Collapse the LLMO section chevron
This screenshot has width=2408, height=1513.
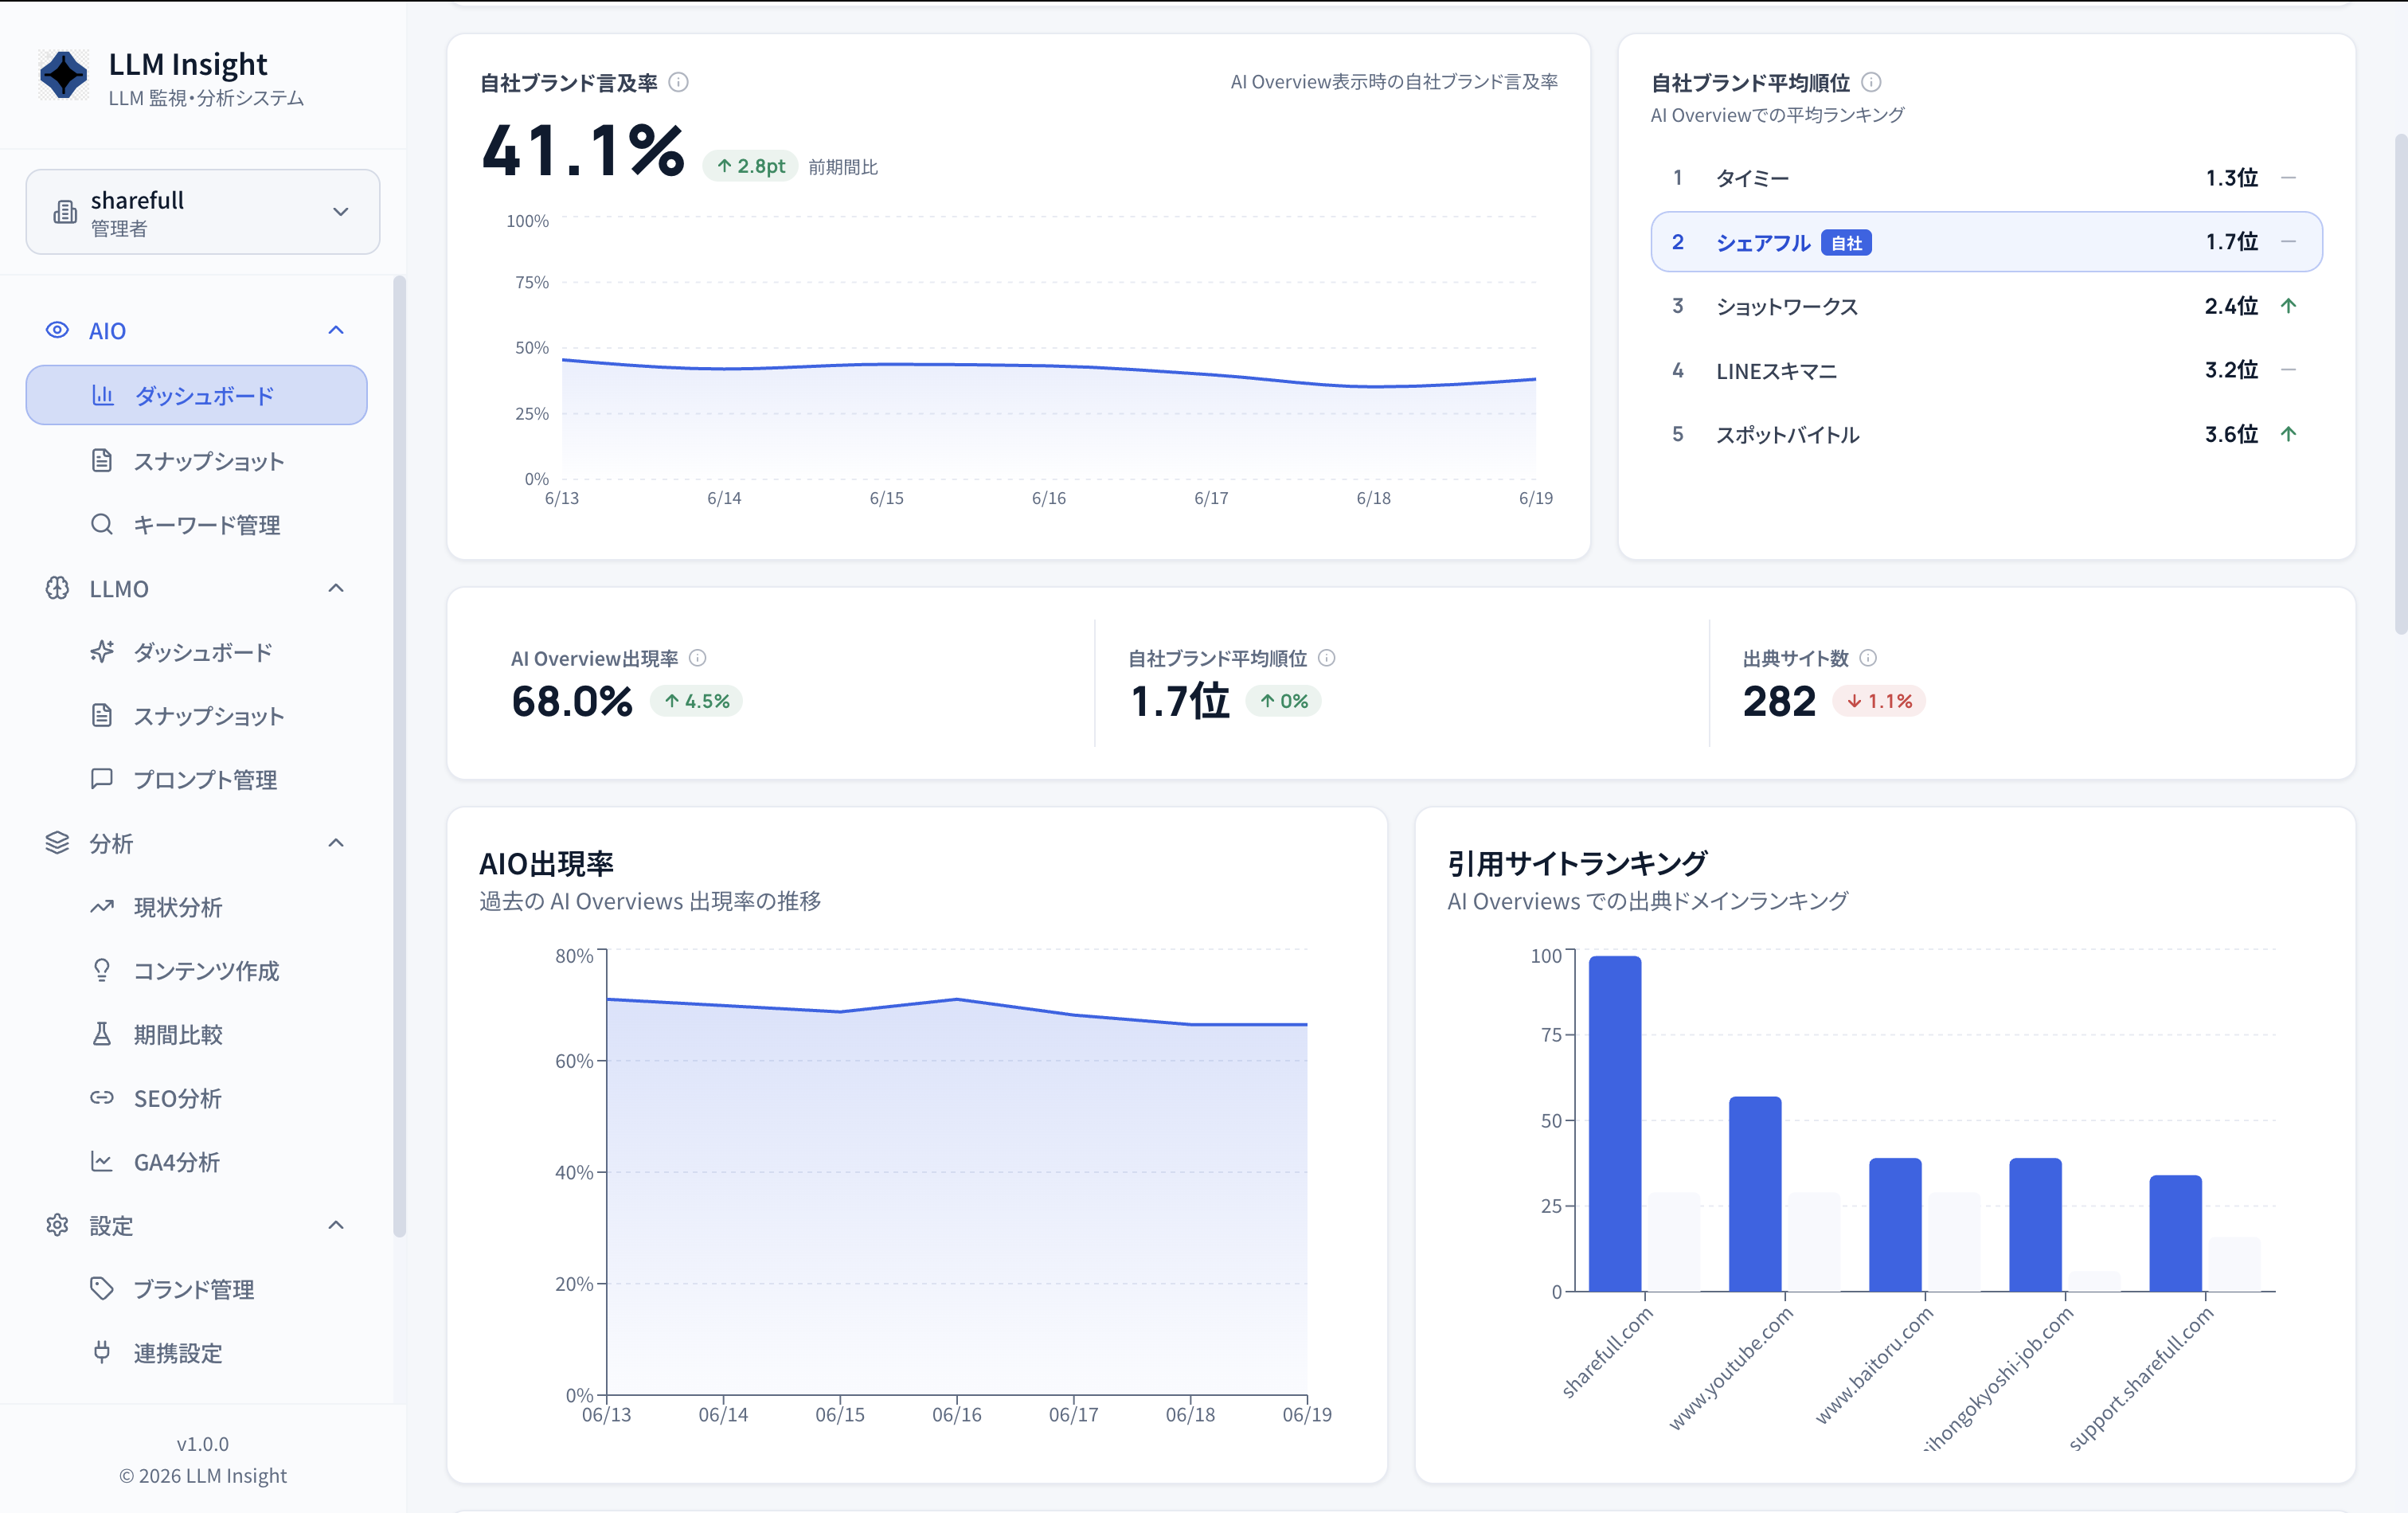pyautogui.click(x=336, y=588)
